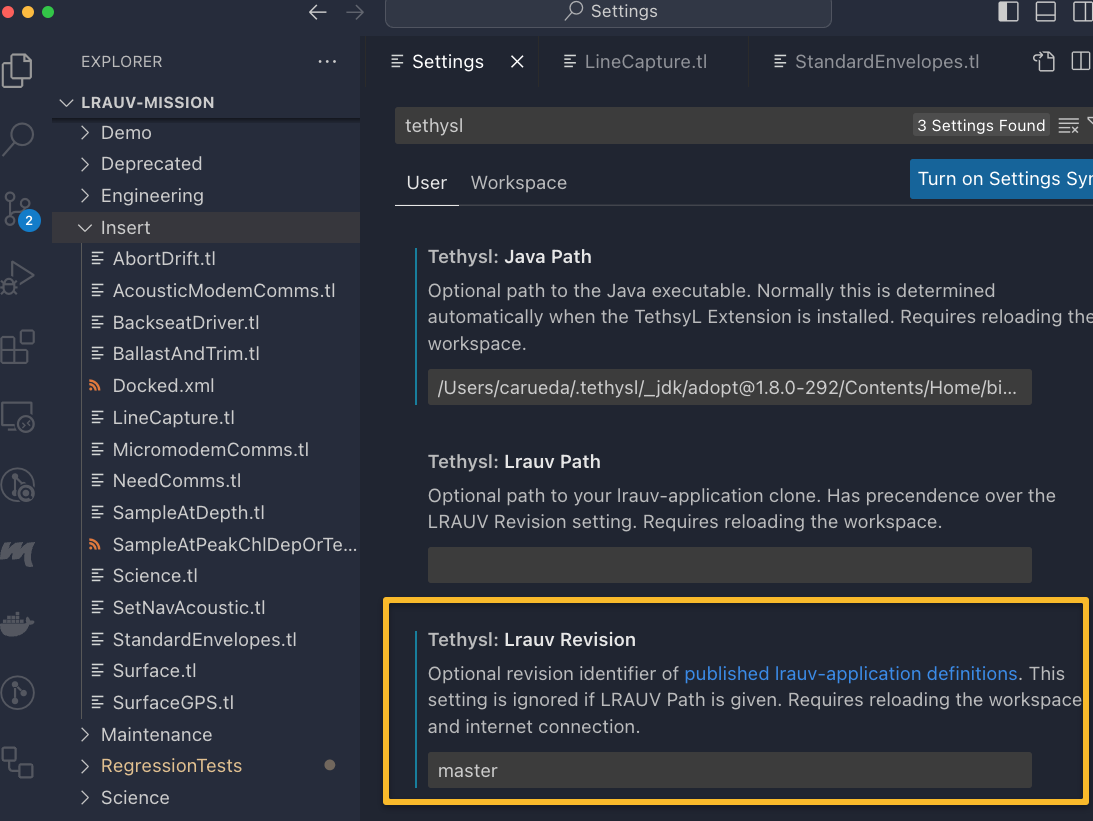Open the Remote Explorer view
The image size is (1093, 821).
(18, 416)
